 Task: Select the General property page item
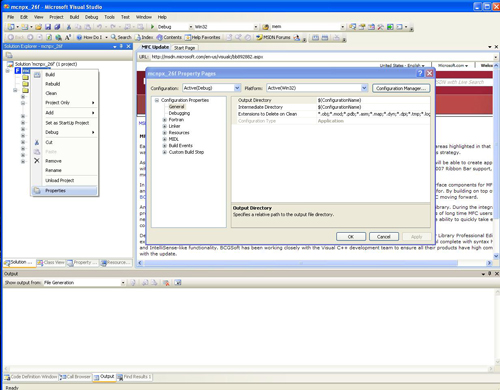click(176, 107)
